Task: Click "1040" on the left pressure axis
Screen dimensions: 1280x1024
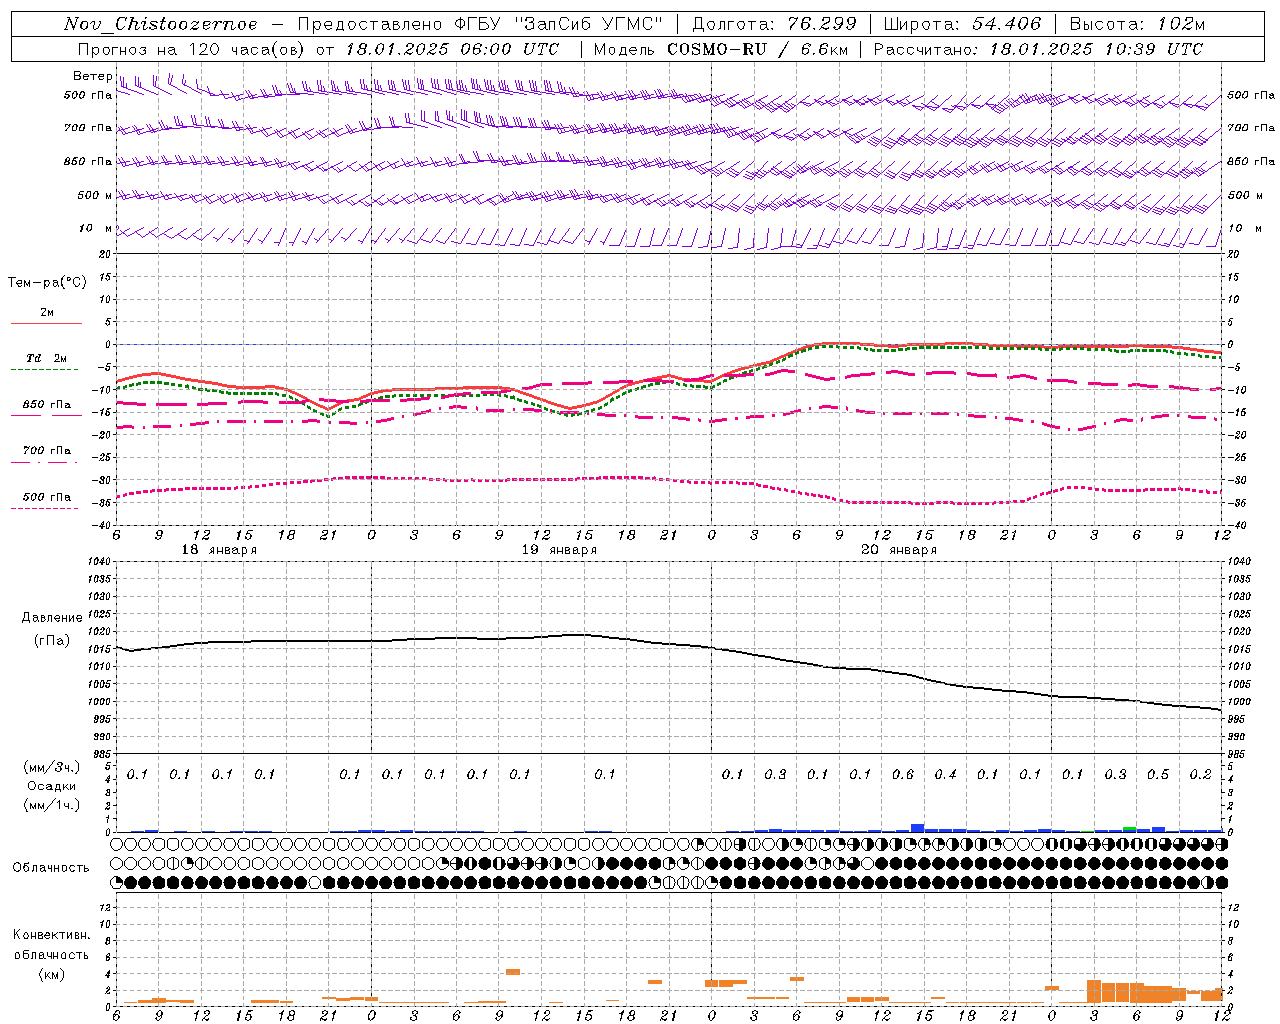Action: (x=101, y=562)
